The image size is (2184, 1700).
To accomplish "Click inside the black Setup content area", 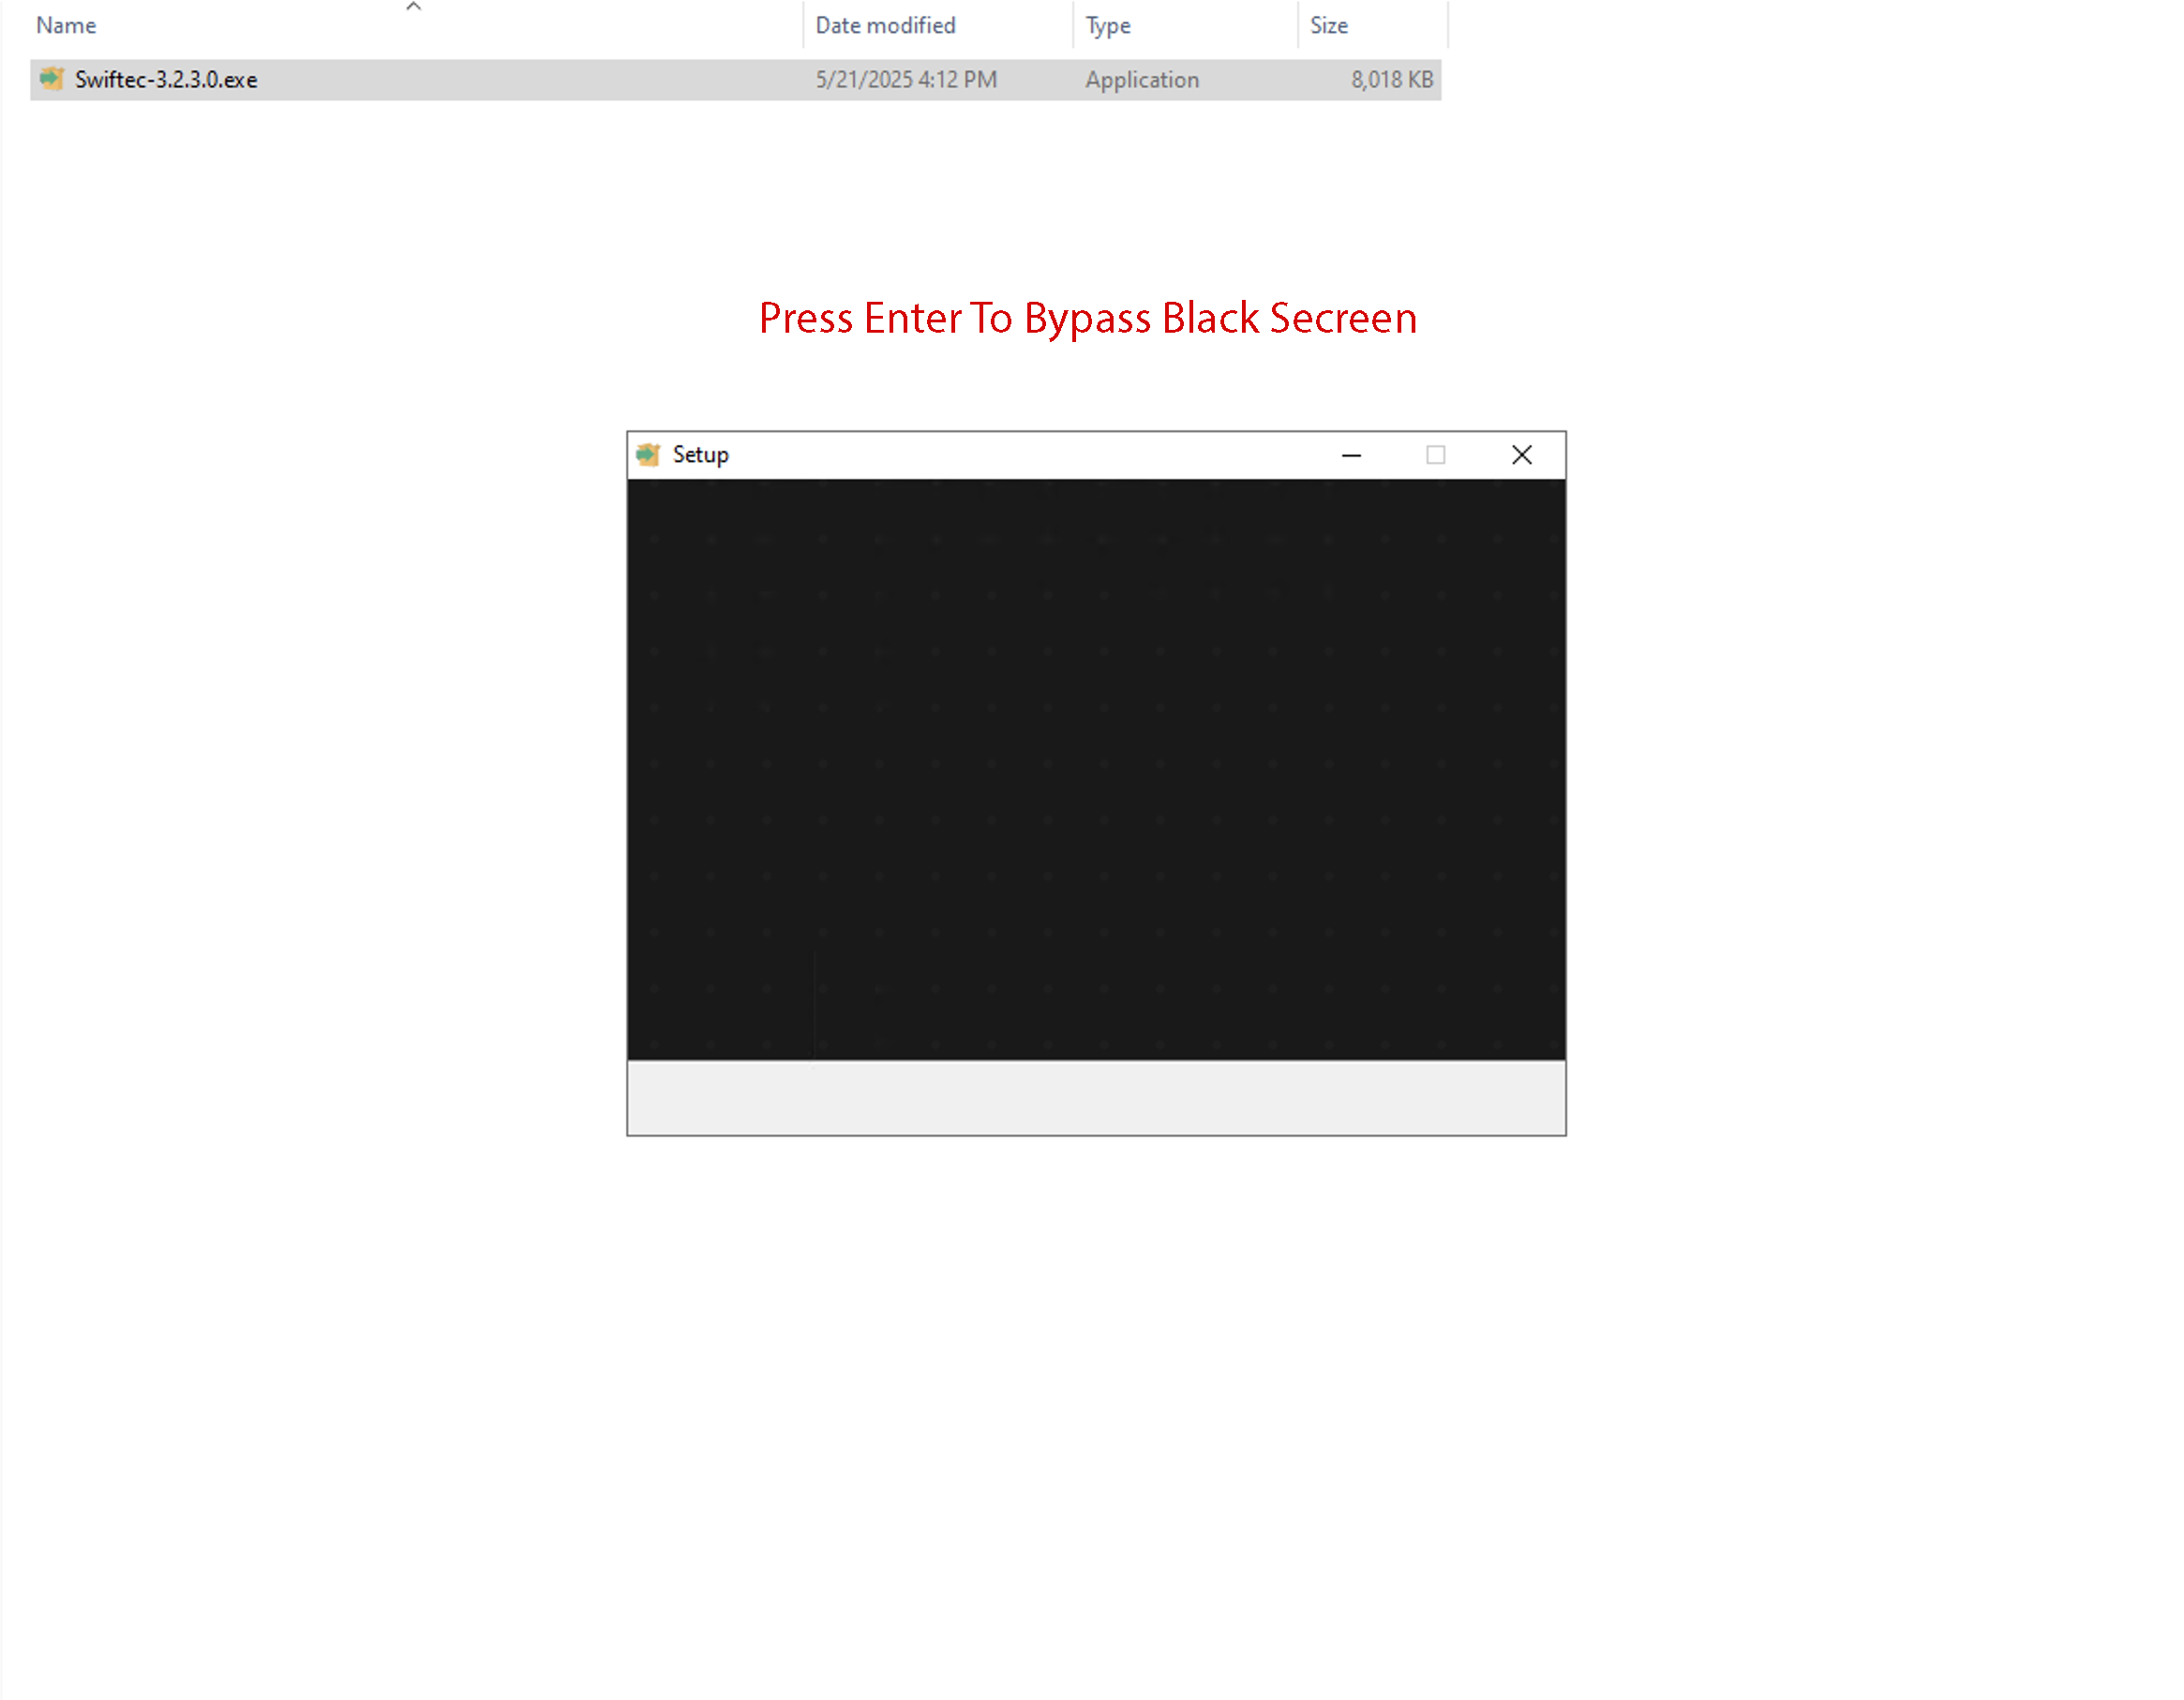I will [1096, 768].
